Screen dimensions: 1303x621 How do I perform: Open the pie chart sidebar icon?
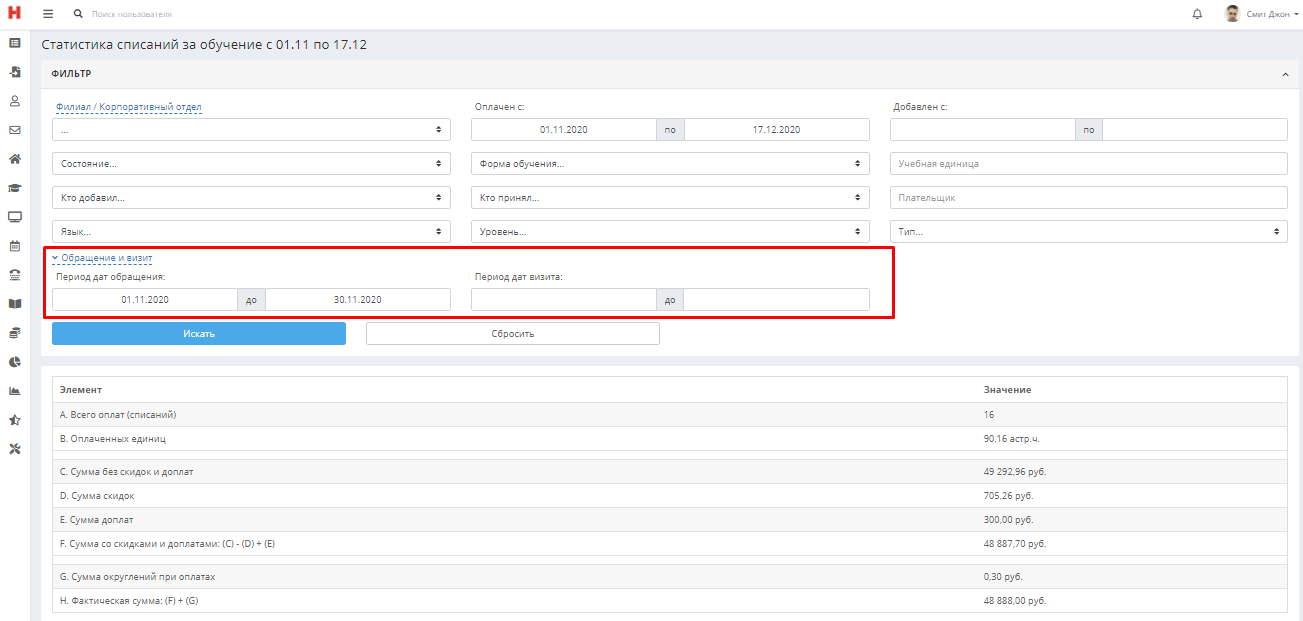[15, 362]
